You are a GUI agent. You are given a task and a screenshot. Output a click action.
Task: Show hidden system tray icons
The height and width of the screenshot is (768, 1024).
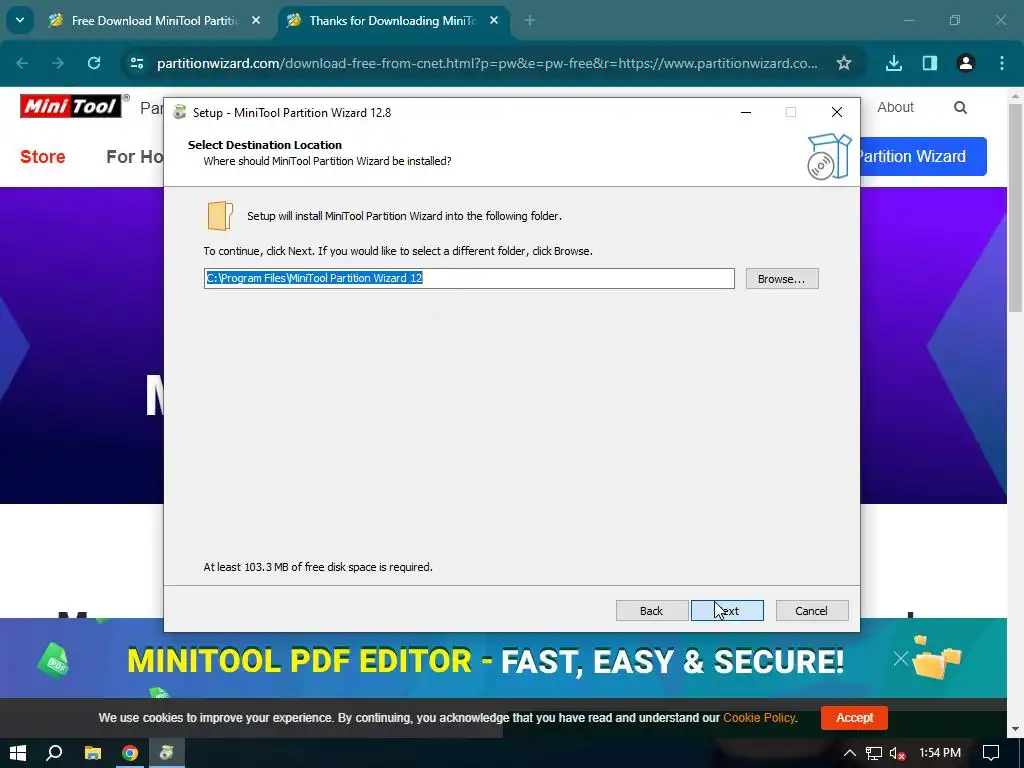coord(850,753)
